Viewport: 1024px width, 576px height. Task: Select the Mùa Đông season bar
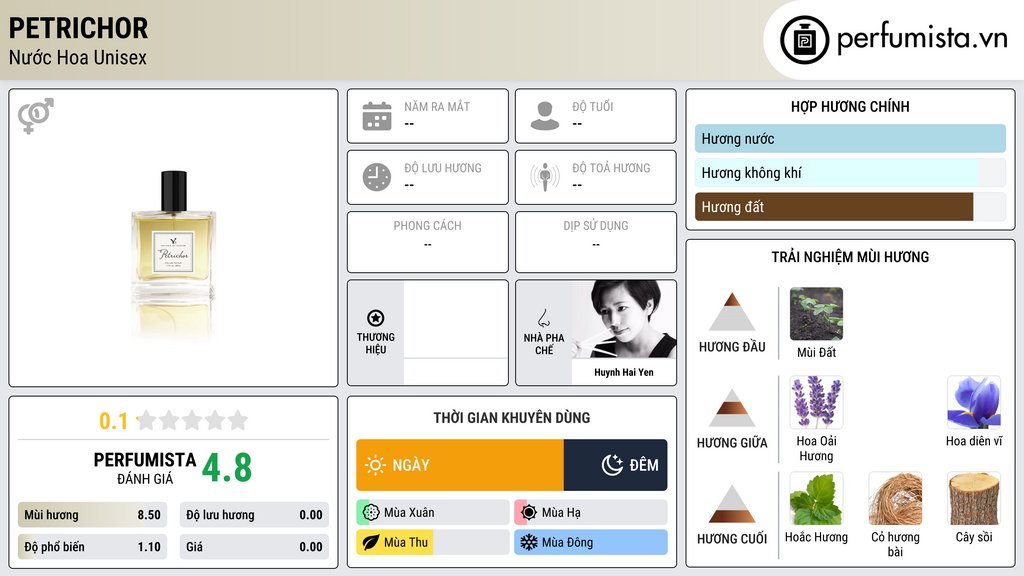tap(590, 542)
